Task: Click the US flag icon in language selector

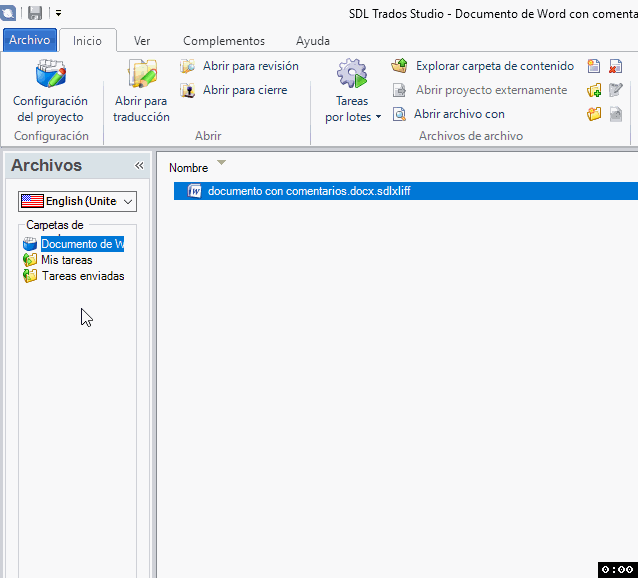Action: click(32, 201)
